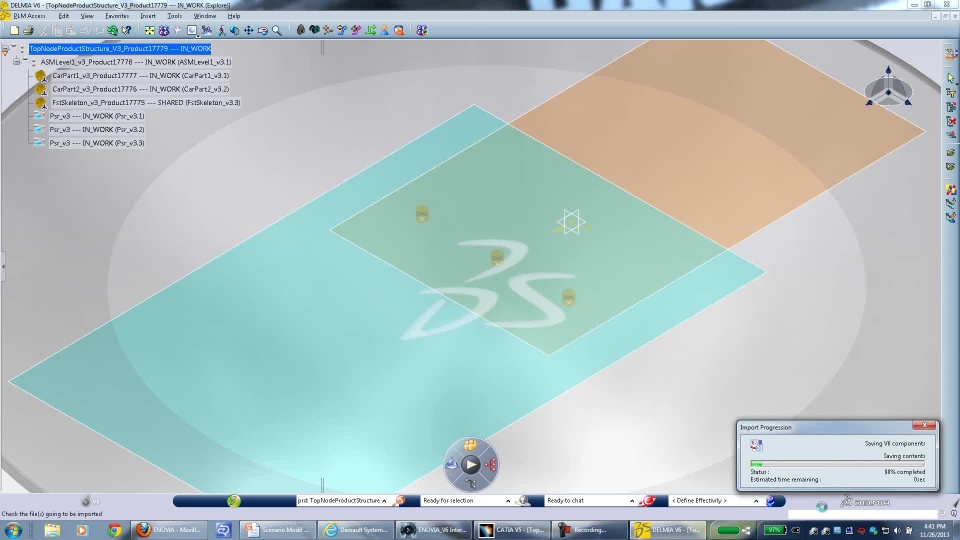Open the Insert menu
This screenshot has width=960, height=540.
148,16
